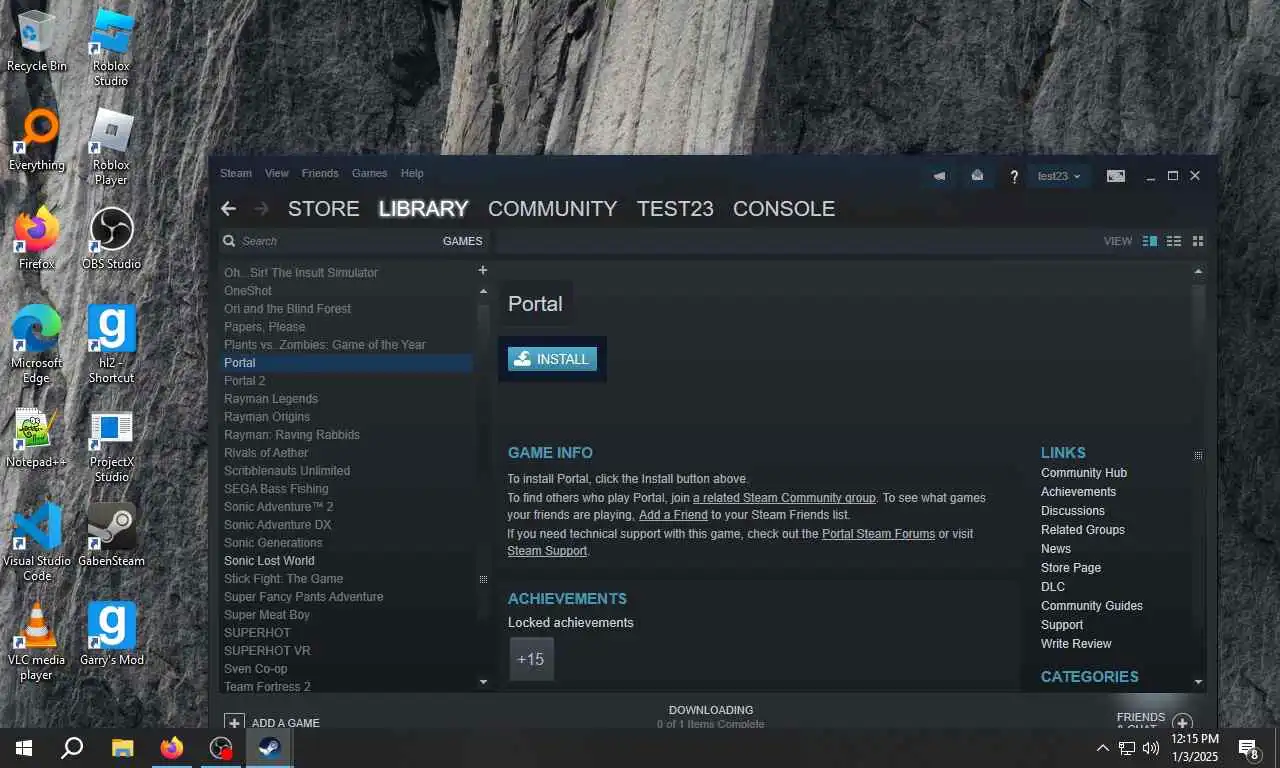Select detail view icon
This screenshot has width=1280, height=768.
coord(1150,241)
